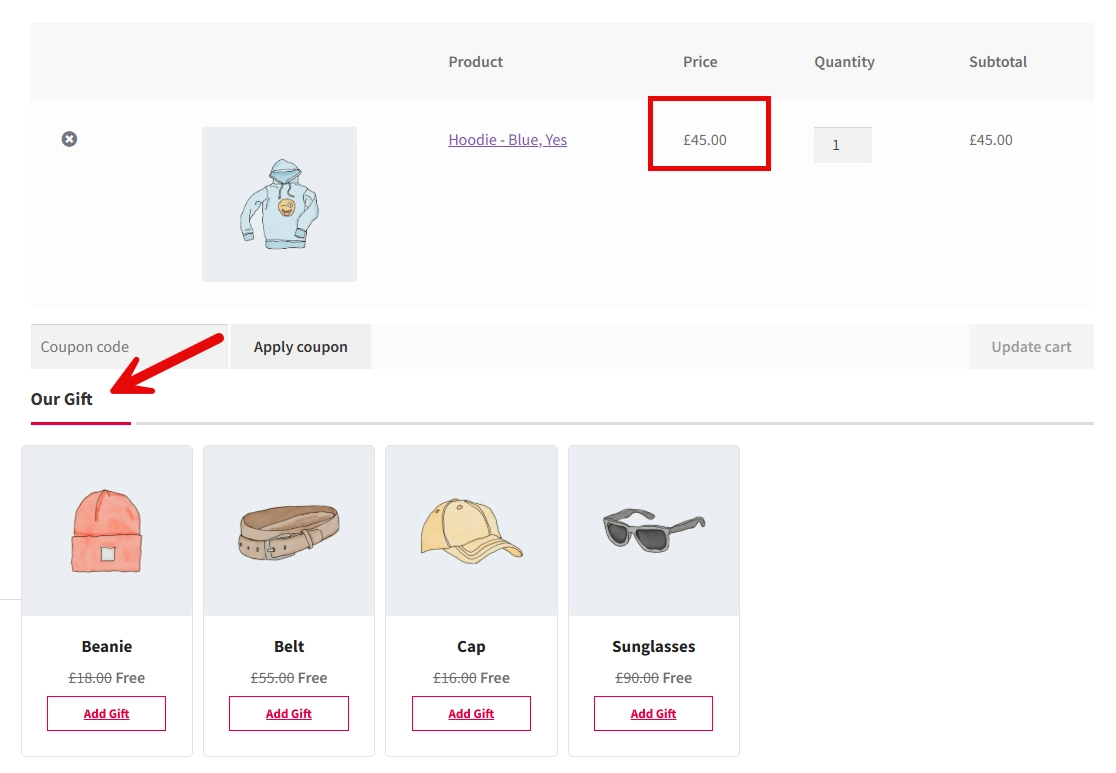
Task: Click the Beanie product name
Action: pyautogui.click(x=107, y=646)
